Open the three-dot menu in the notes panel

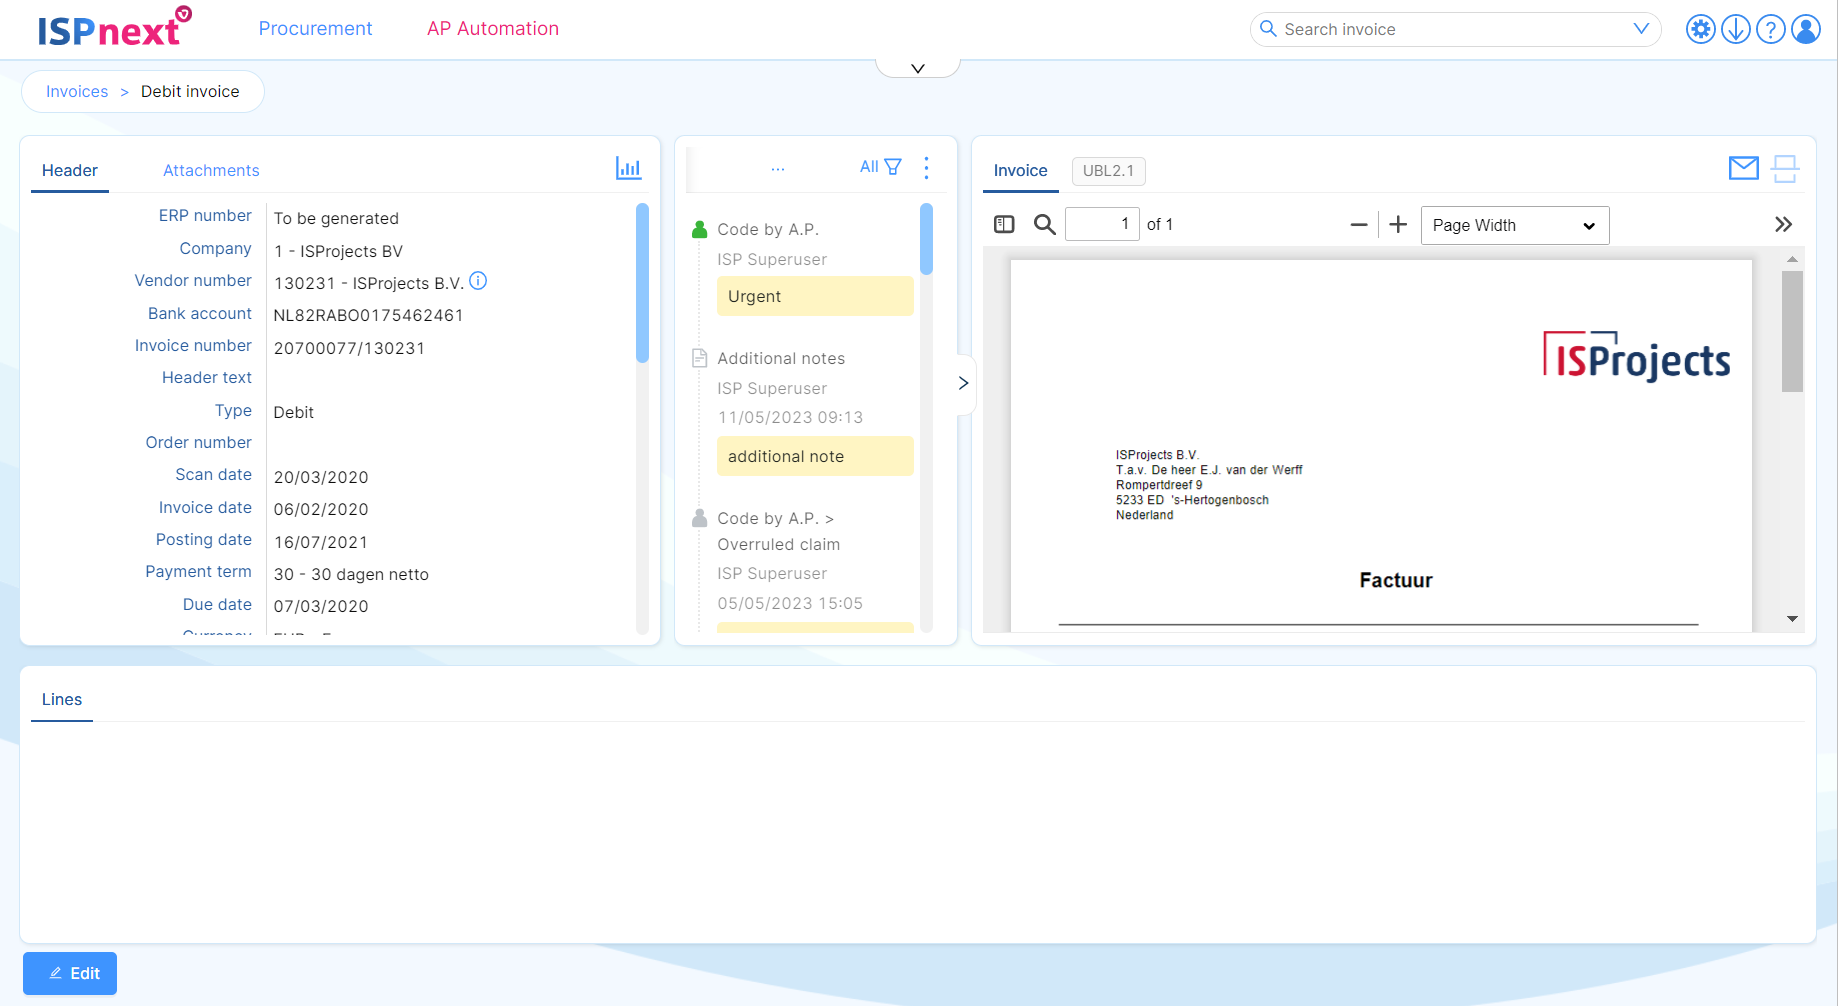(927, 167)
